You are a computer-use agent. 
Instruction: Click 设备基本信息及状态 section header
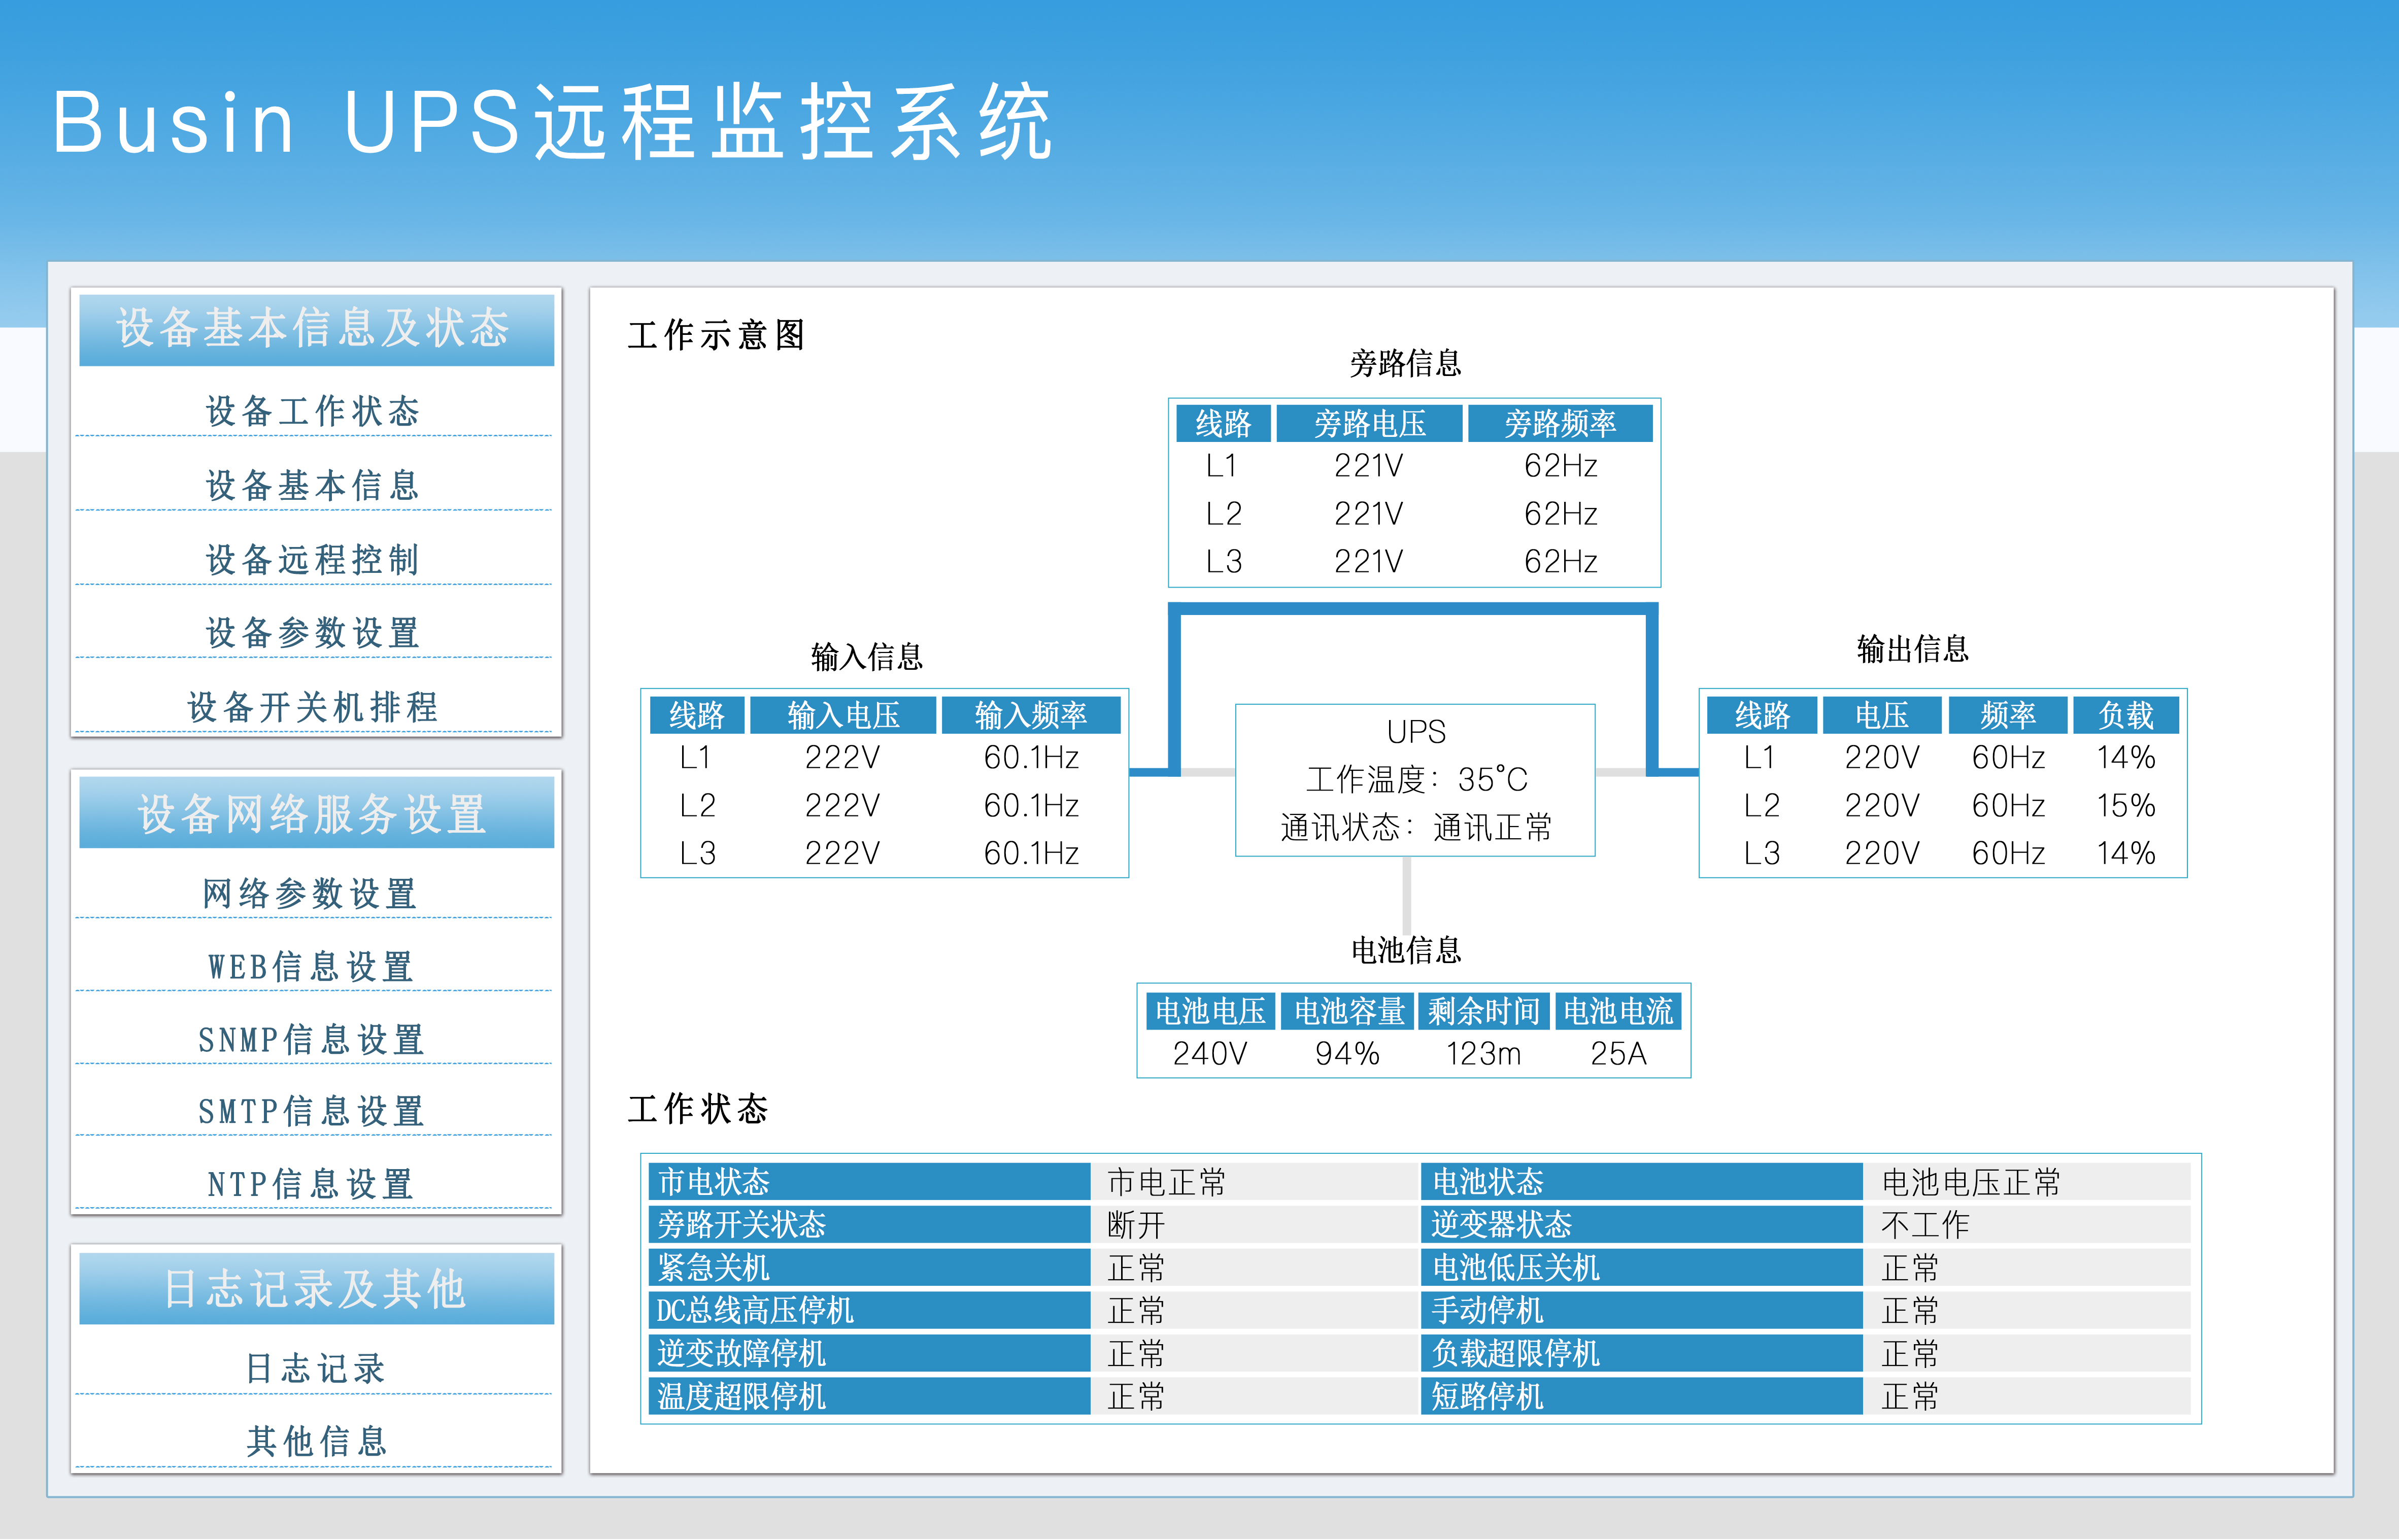(x=315, y=329)
